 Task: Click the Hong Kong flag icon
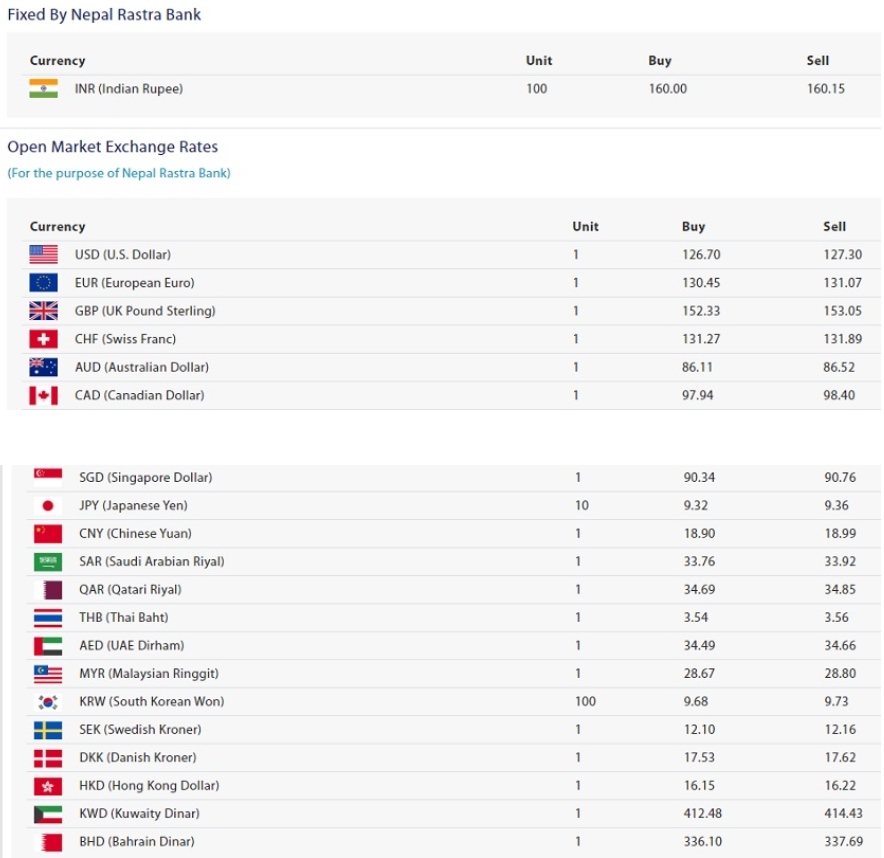(x=48, y=786)
